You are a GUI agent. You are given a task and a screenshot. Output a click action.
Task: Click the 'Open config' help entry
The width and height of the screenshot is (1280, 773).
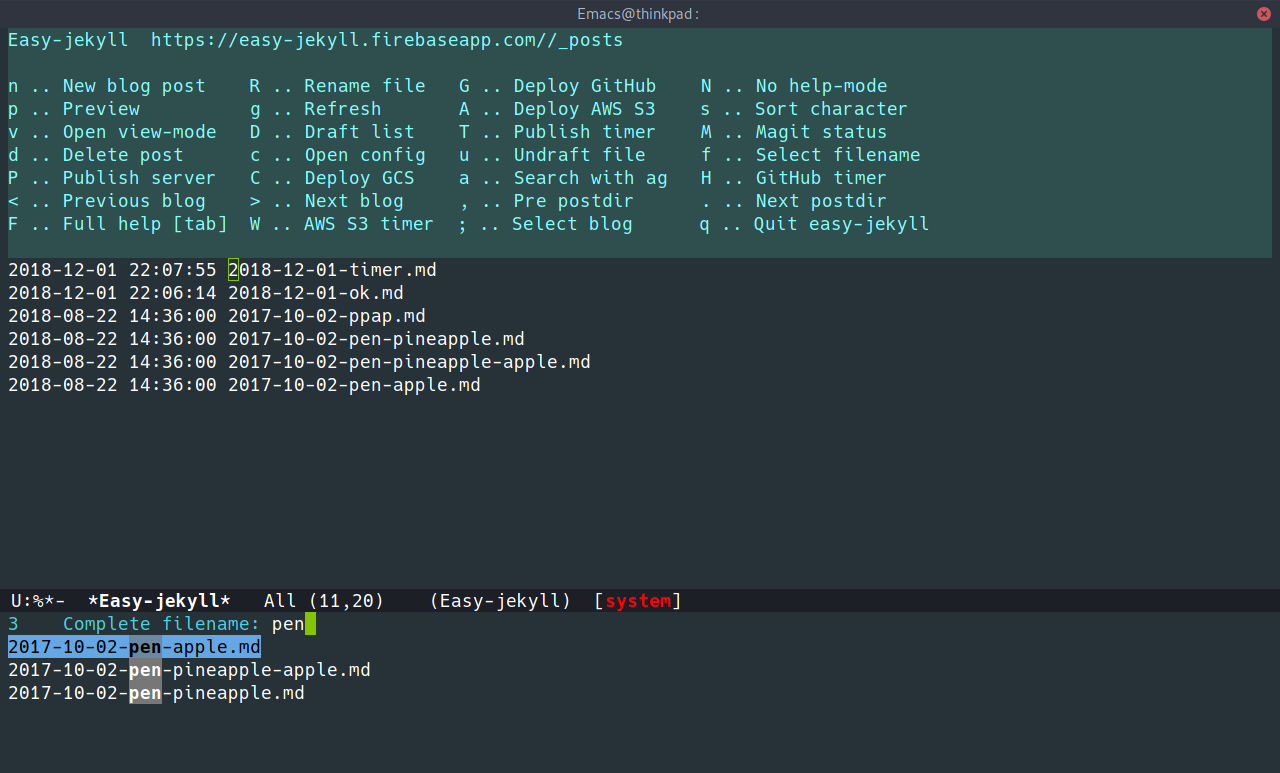[x=338, y=155]
